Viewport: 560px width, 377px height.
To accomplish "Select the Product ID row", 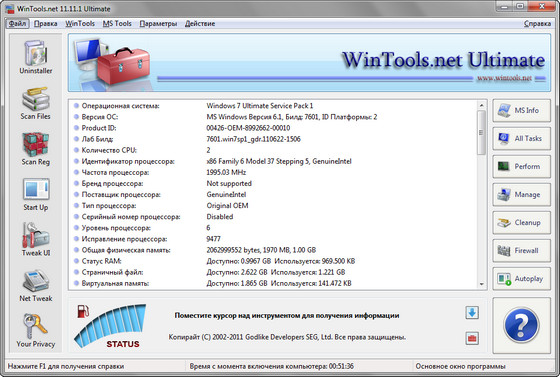I will click(274, 128).
